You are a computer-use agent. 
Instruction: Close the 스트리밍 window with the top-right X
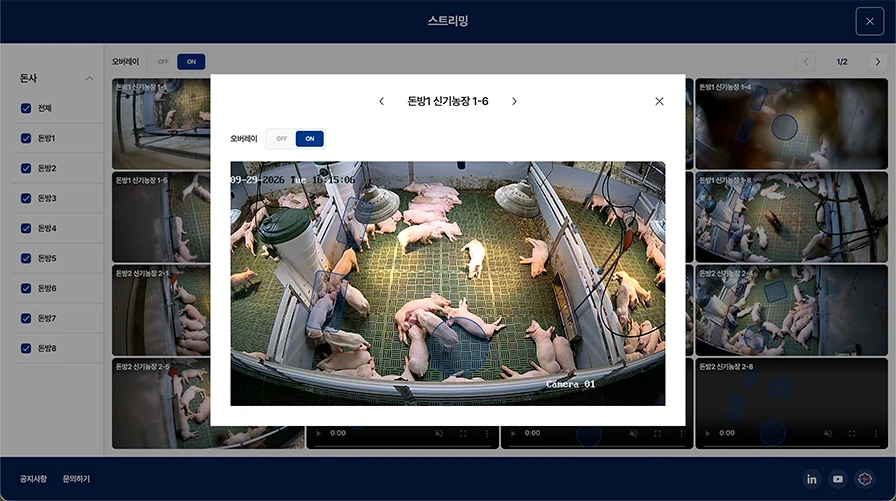point(870,22)
